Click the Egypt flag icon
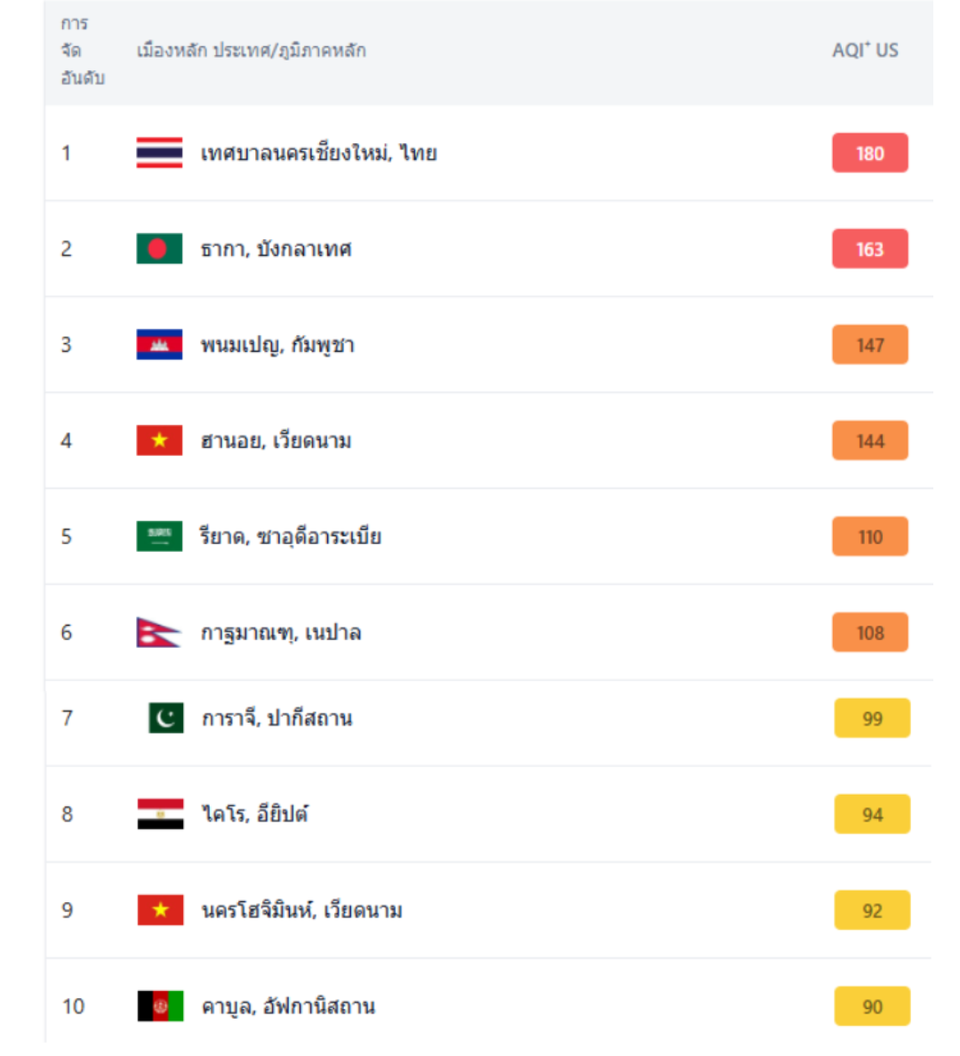 coord(160,814)
